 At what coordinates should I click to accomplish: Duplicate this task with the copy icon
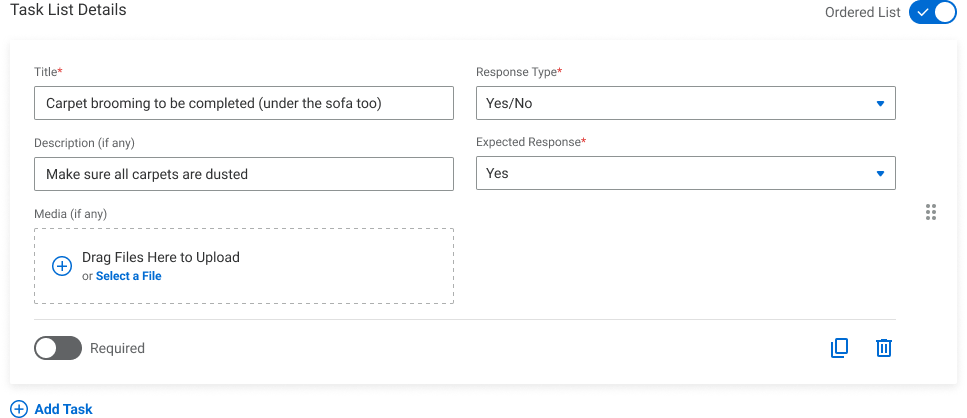pos(840,348)
